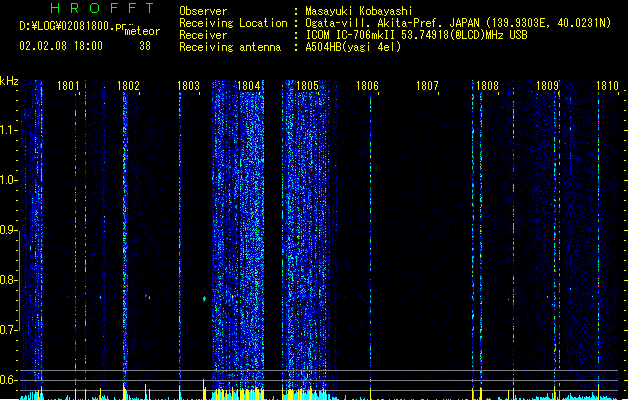Viewport: 629px width, 400px height.
Task: Click the HROFFT program title
Action: [x=102, y=8]
